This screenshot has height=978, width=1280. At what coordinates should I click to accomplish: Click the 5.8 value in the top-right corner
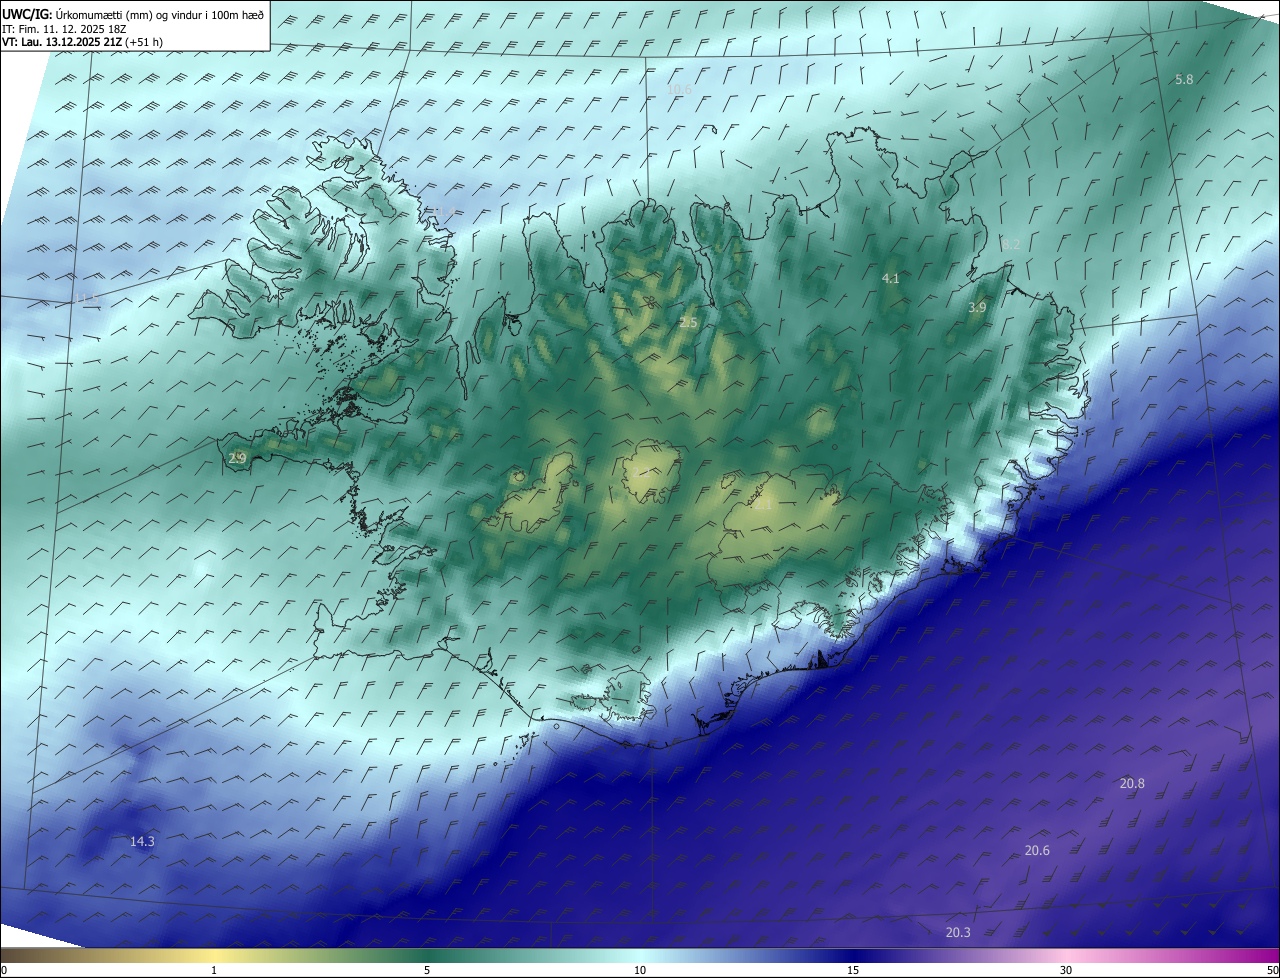[1184, 79]
